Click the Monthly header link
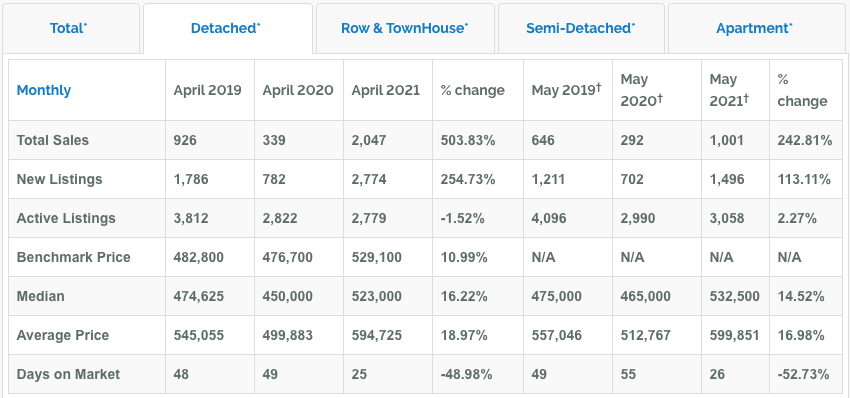The width and height of the screenshot is (850, 398). [44, 90]
